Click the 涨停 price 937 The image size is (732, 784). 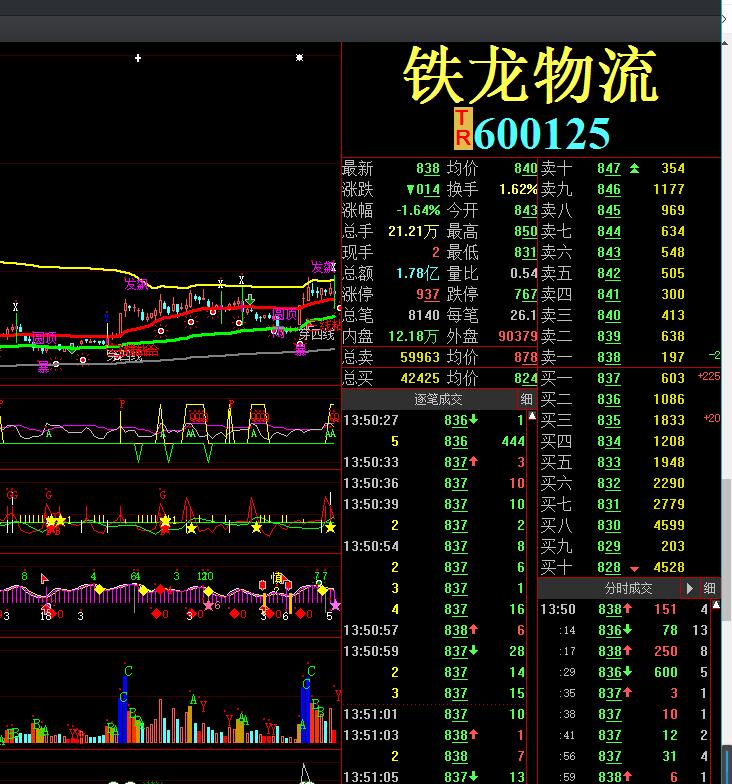click(428, 294)
